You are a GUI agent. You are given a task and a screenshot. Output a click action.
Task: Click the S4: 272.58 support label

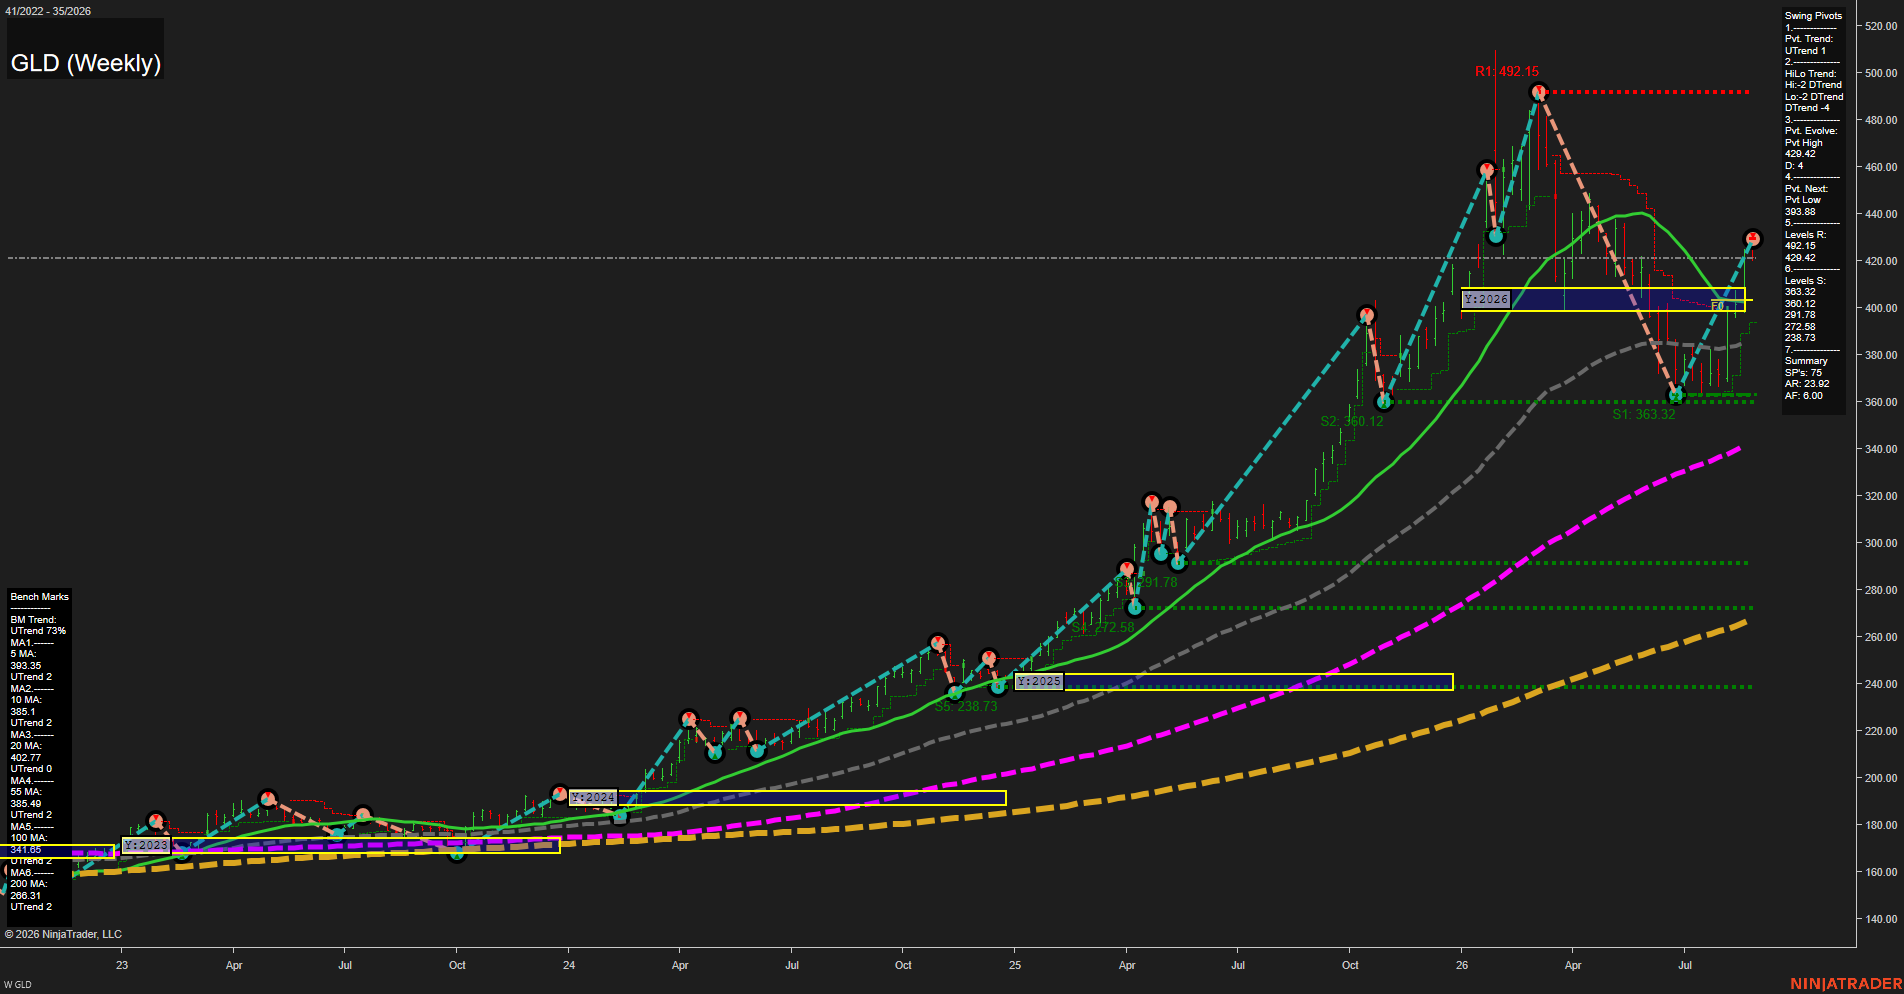tap(1103, 627)
